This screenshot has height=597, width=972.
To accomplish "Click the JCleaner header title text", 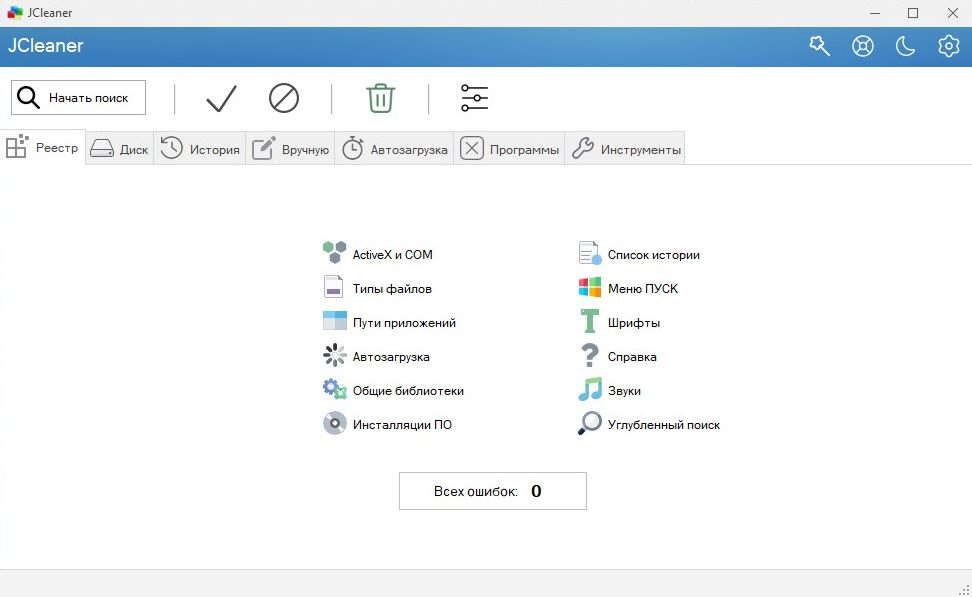I will (x=45, y=46).
